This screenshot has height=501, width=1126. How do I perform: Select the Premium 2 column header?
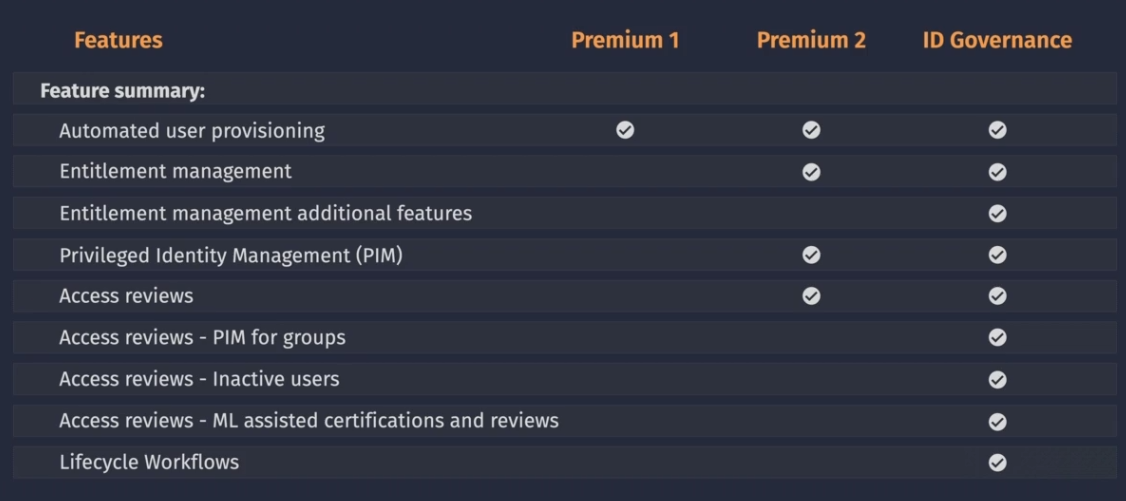[811, 40]
